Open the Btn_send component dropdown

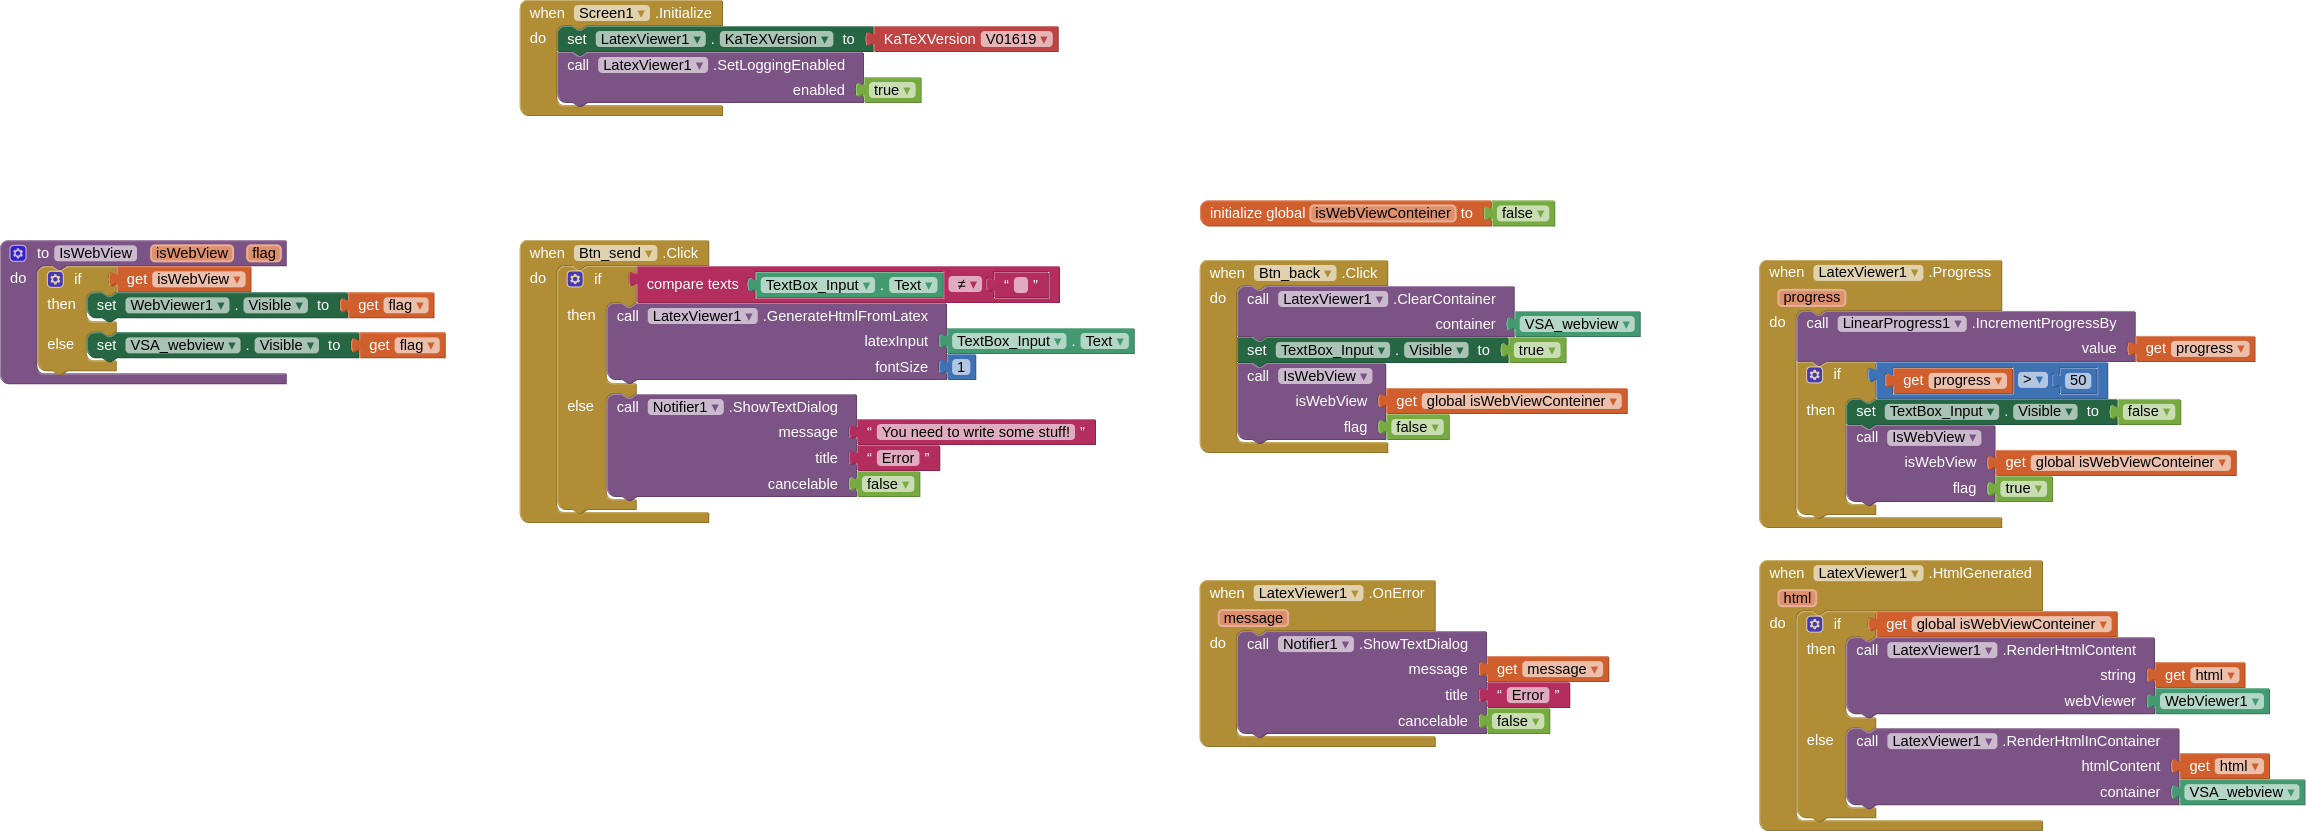coord(616,253)
